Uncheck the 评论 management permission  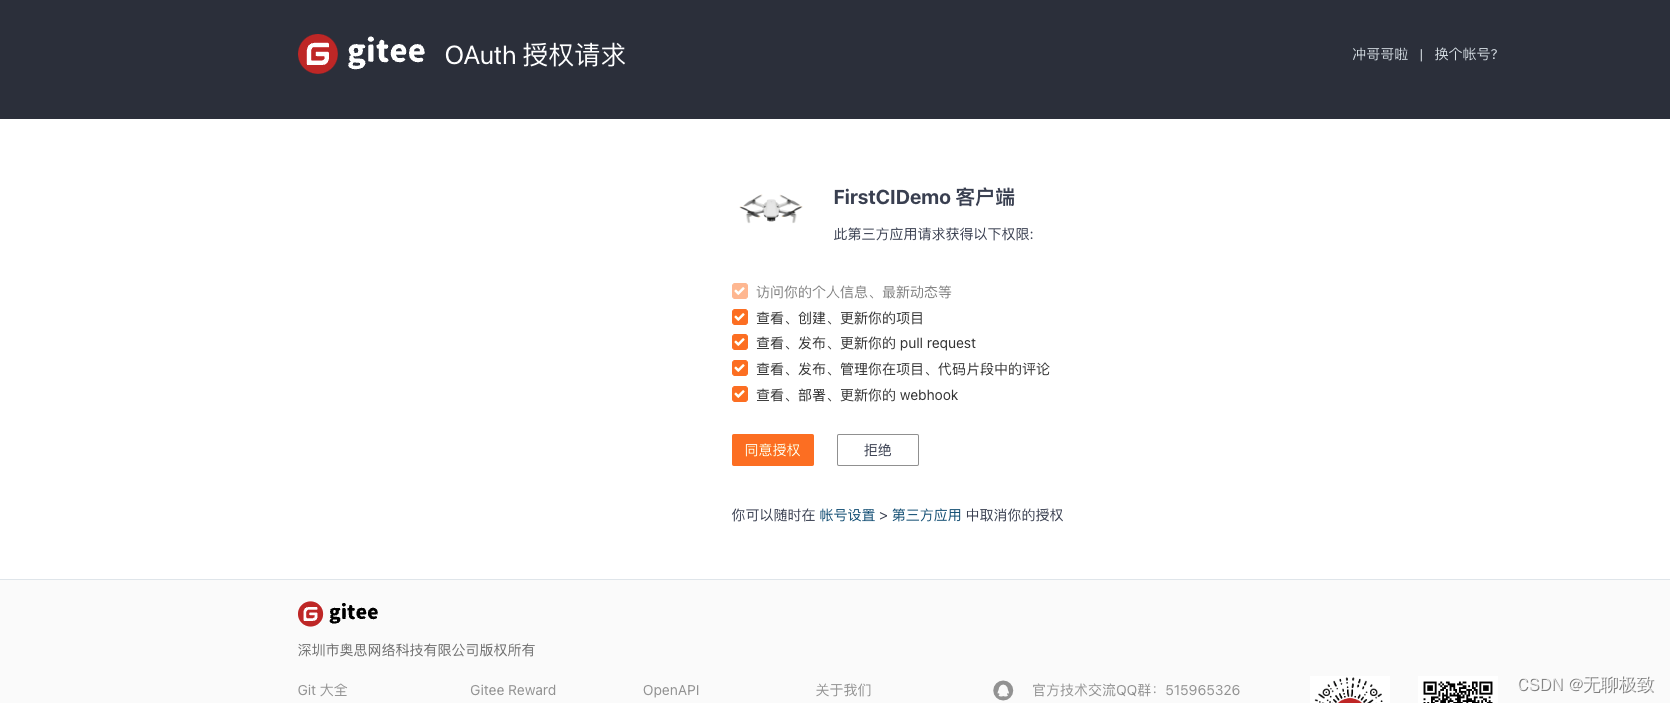click(x=739, y=368)
